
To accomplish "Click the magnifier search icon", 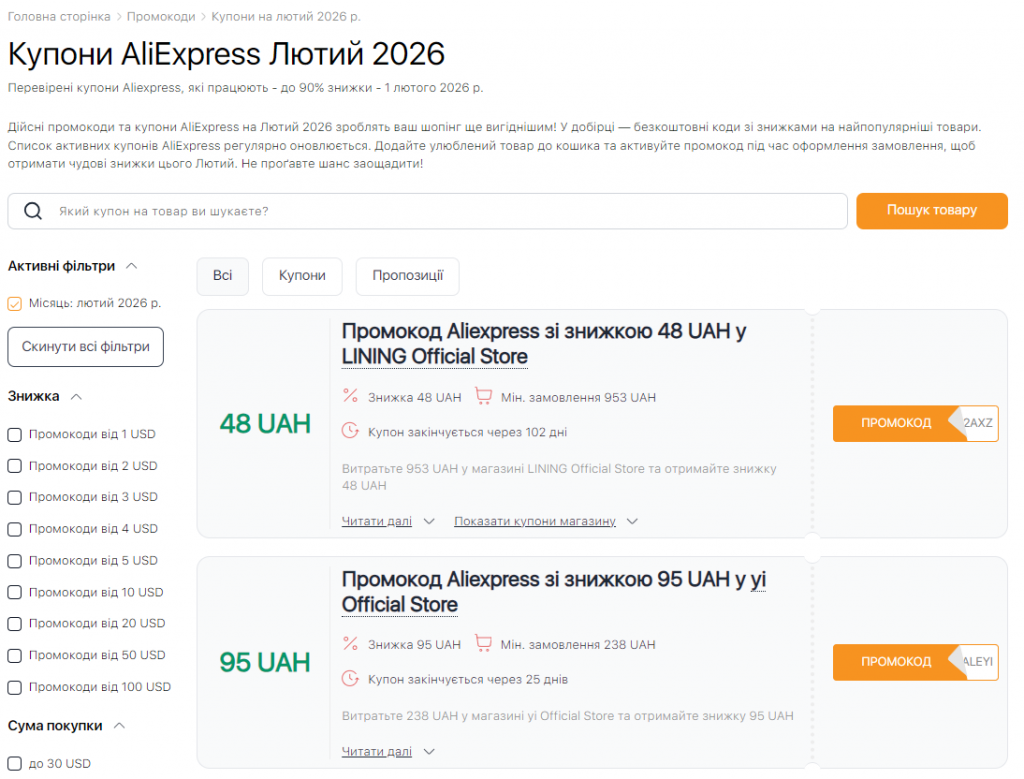I will [x=33, y=211].
